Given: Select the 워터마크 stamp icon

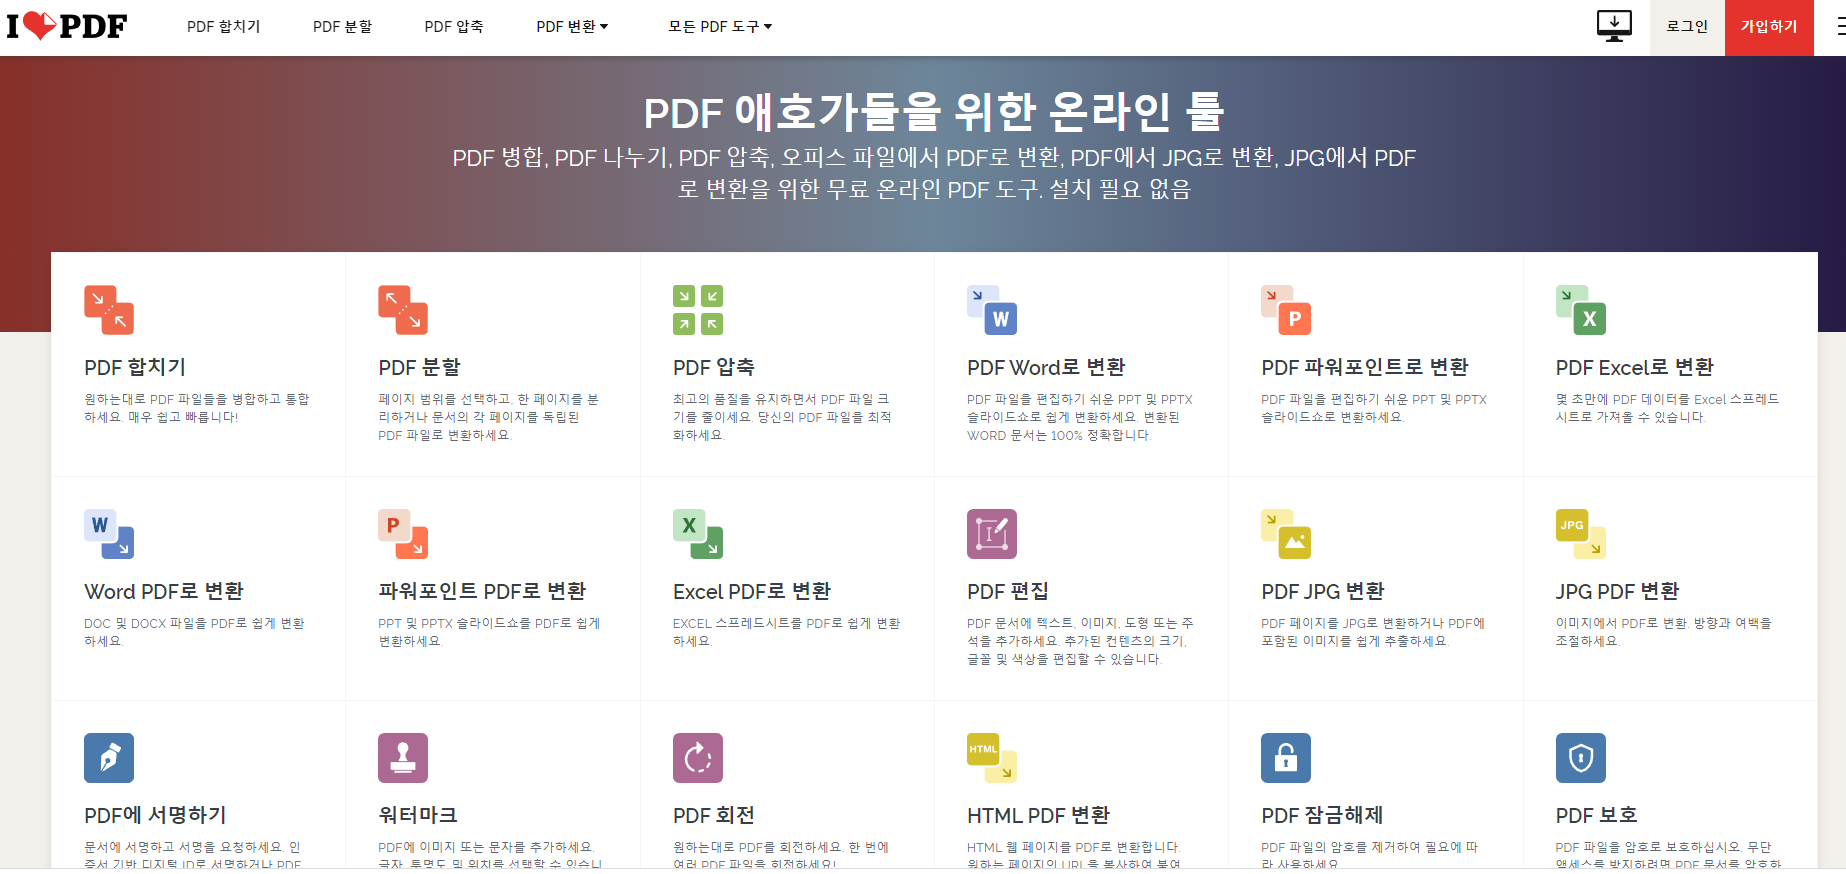Looking at the screenshot, I should pyautogui.click(x=403, y=758).
